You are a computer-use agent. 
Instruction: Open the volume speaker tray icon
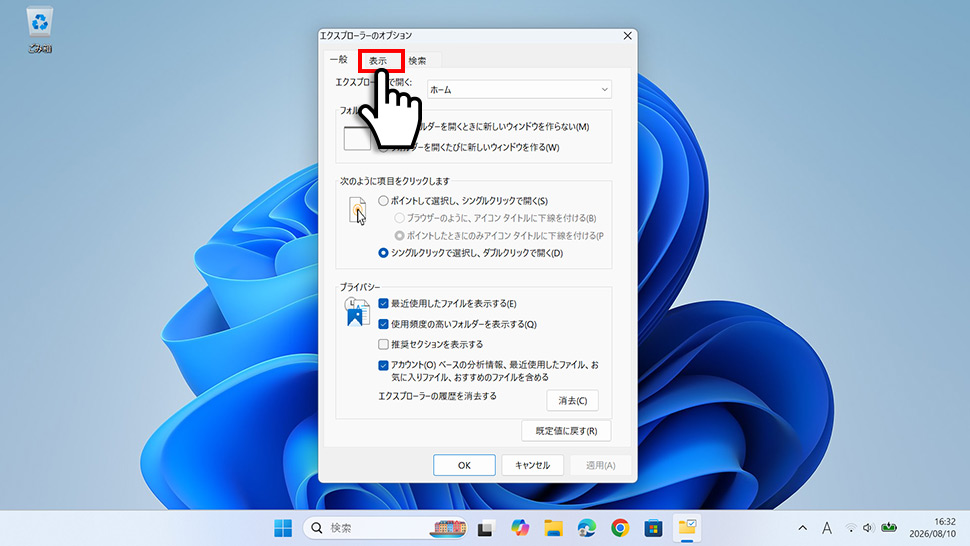click(x=868, y=528)
